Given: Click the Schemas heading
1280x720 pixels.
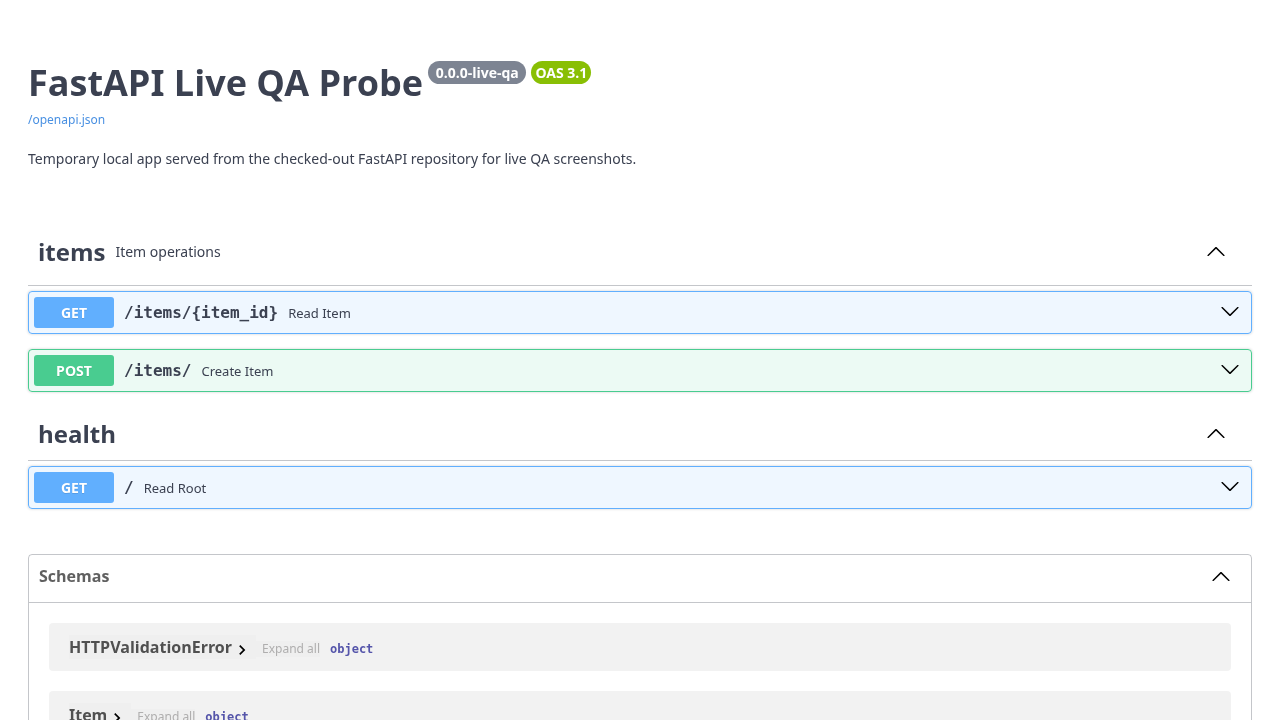Looking at the screenshot, I should 74,576.
